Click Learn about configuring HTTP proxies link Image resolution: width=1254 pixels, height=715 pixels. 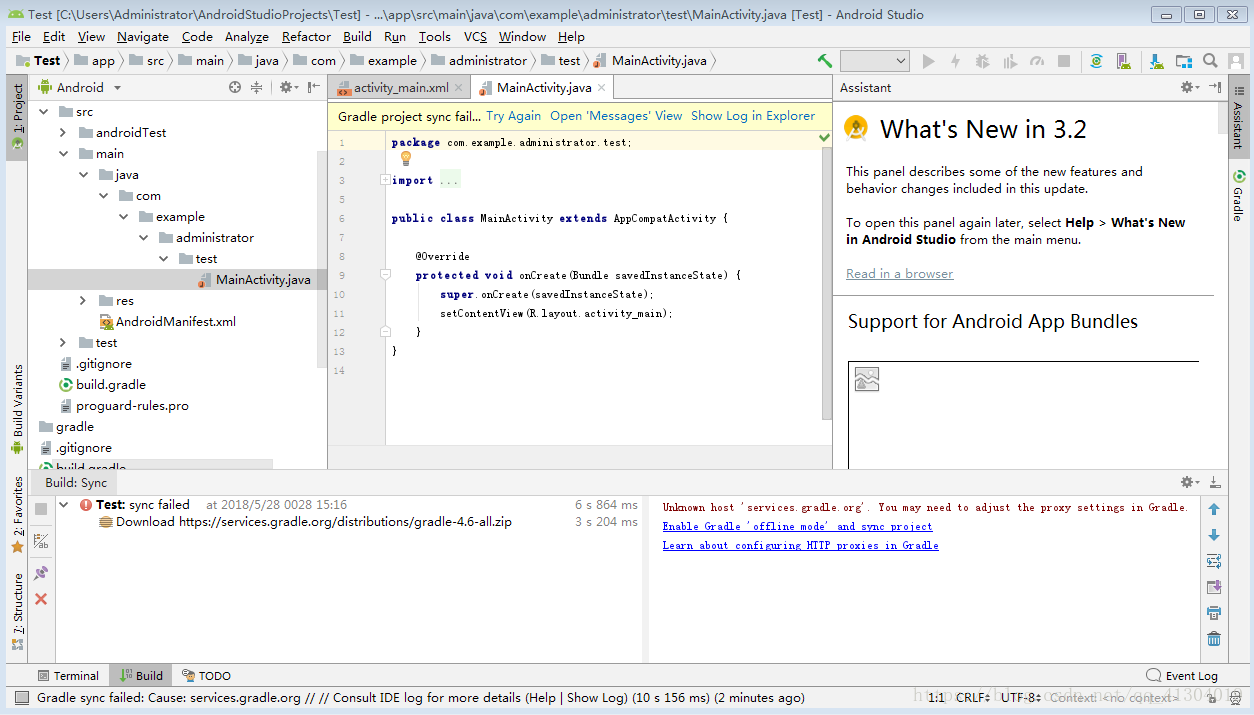[x=800, y=545]
